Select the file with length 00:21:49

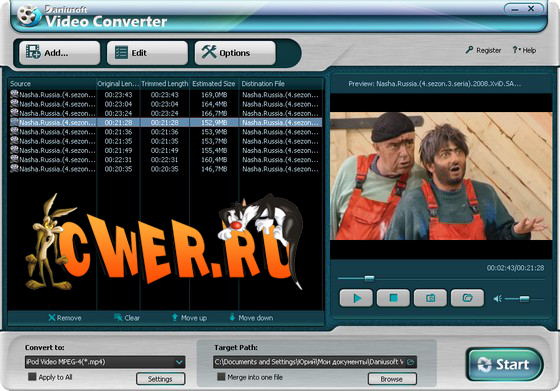click(x=165, y=150)
